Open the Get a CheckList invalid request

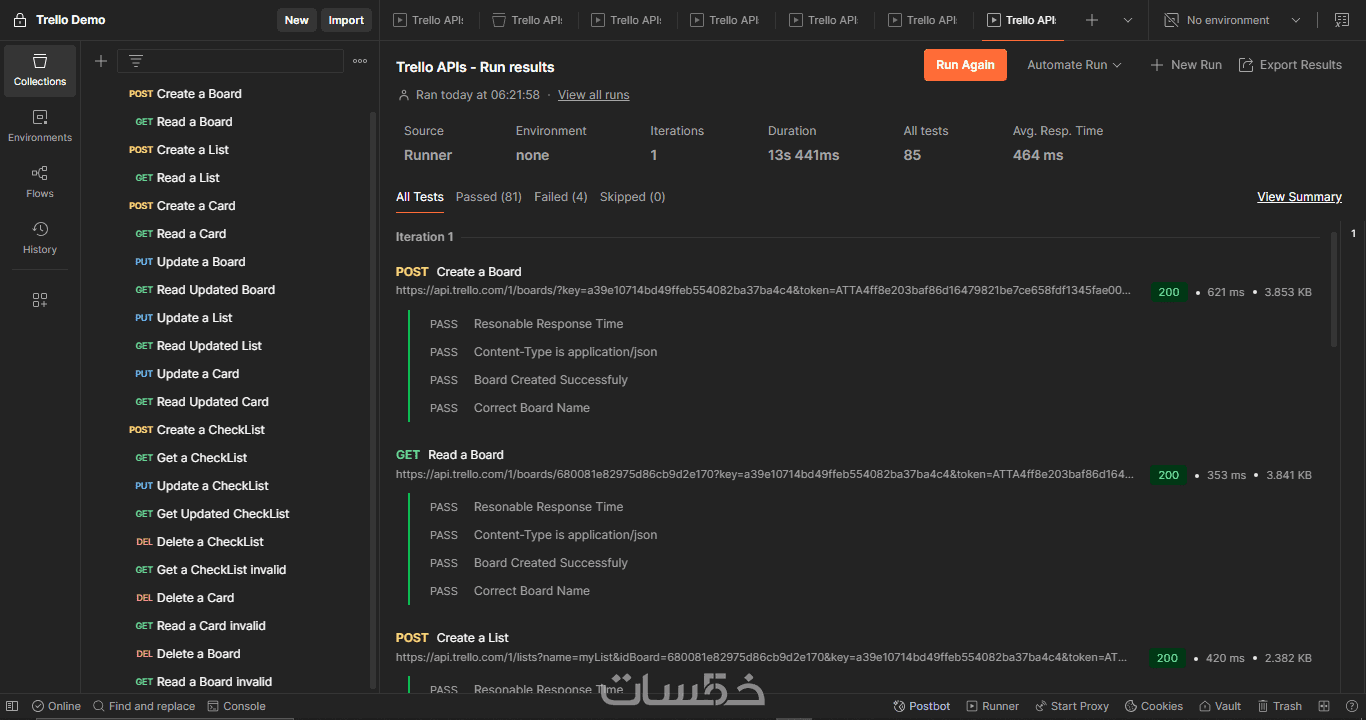(221, 570)
